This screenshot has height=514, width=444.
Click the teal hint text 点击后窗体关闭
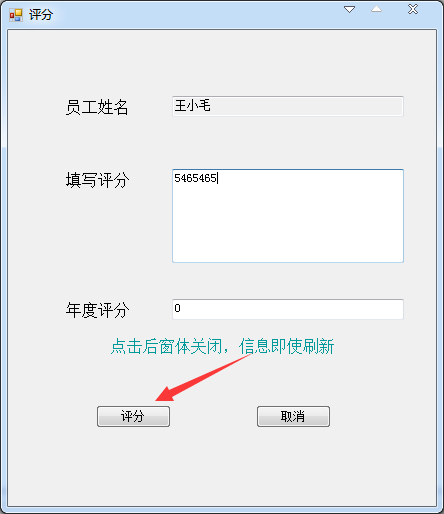[166, 346]
